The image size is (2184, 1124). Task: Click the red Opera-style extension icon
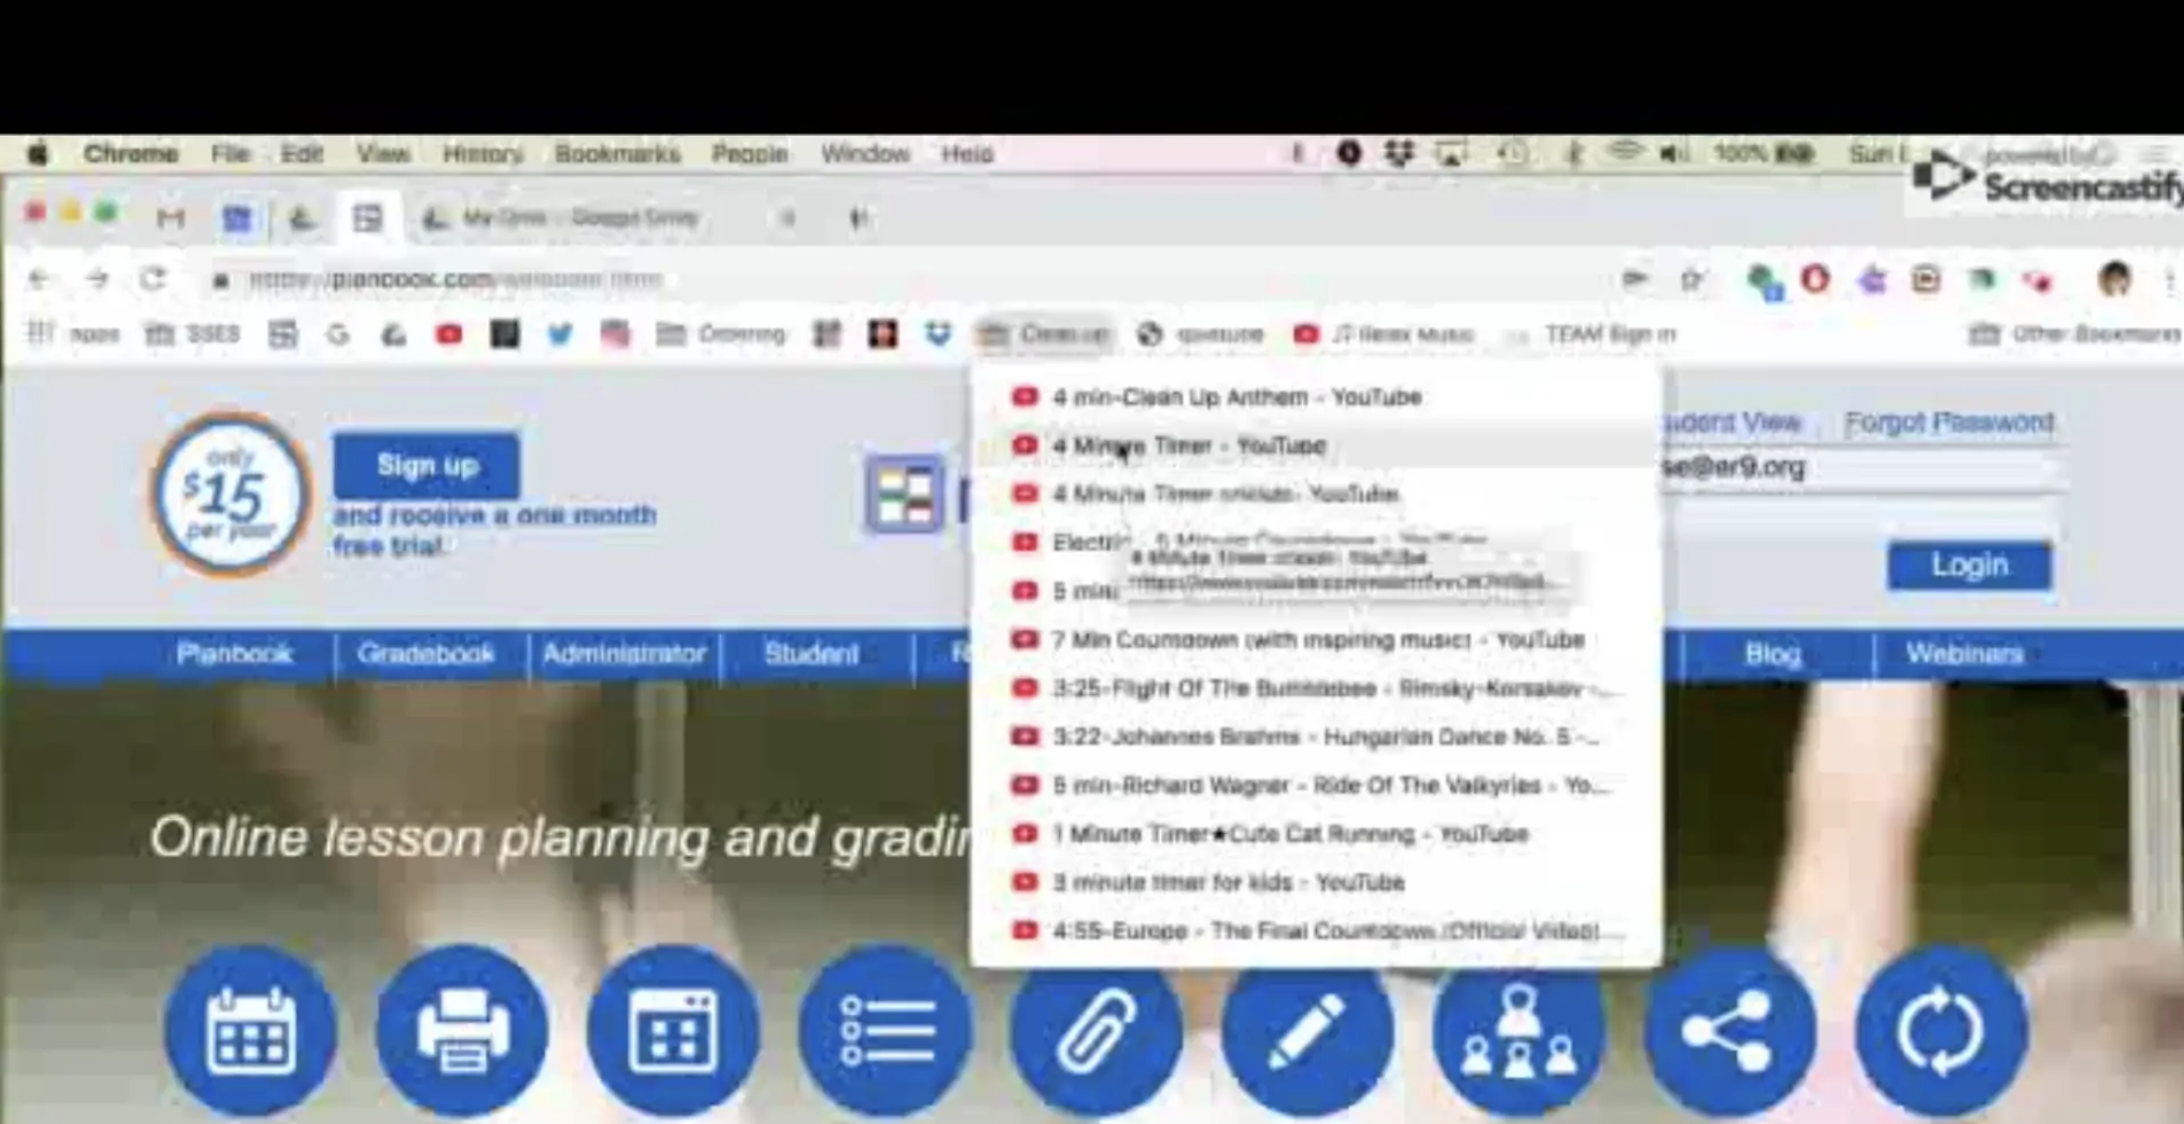tap(1815, 280)
